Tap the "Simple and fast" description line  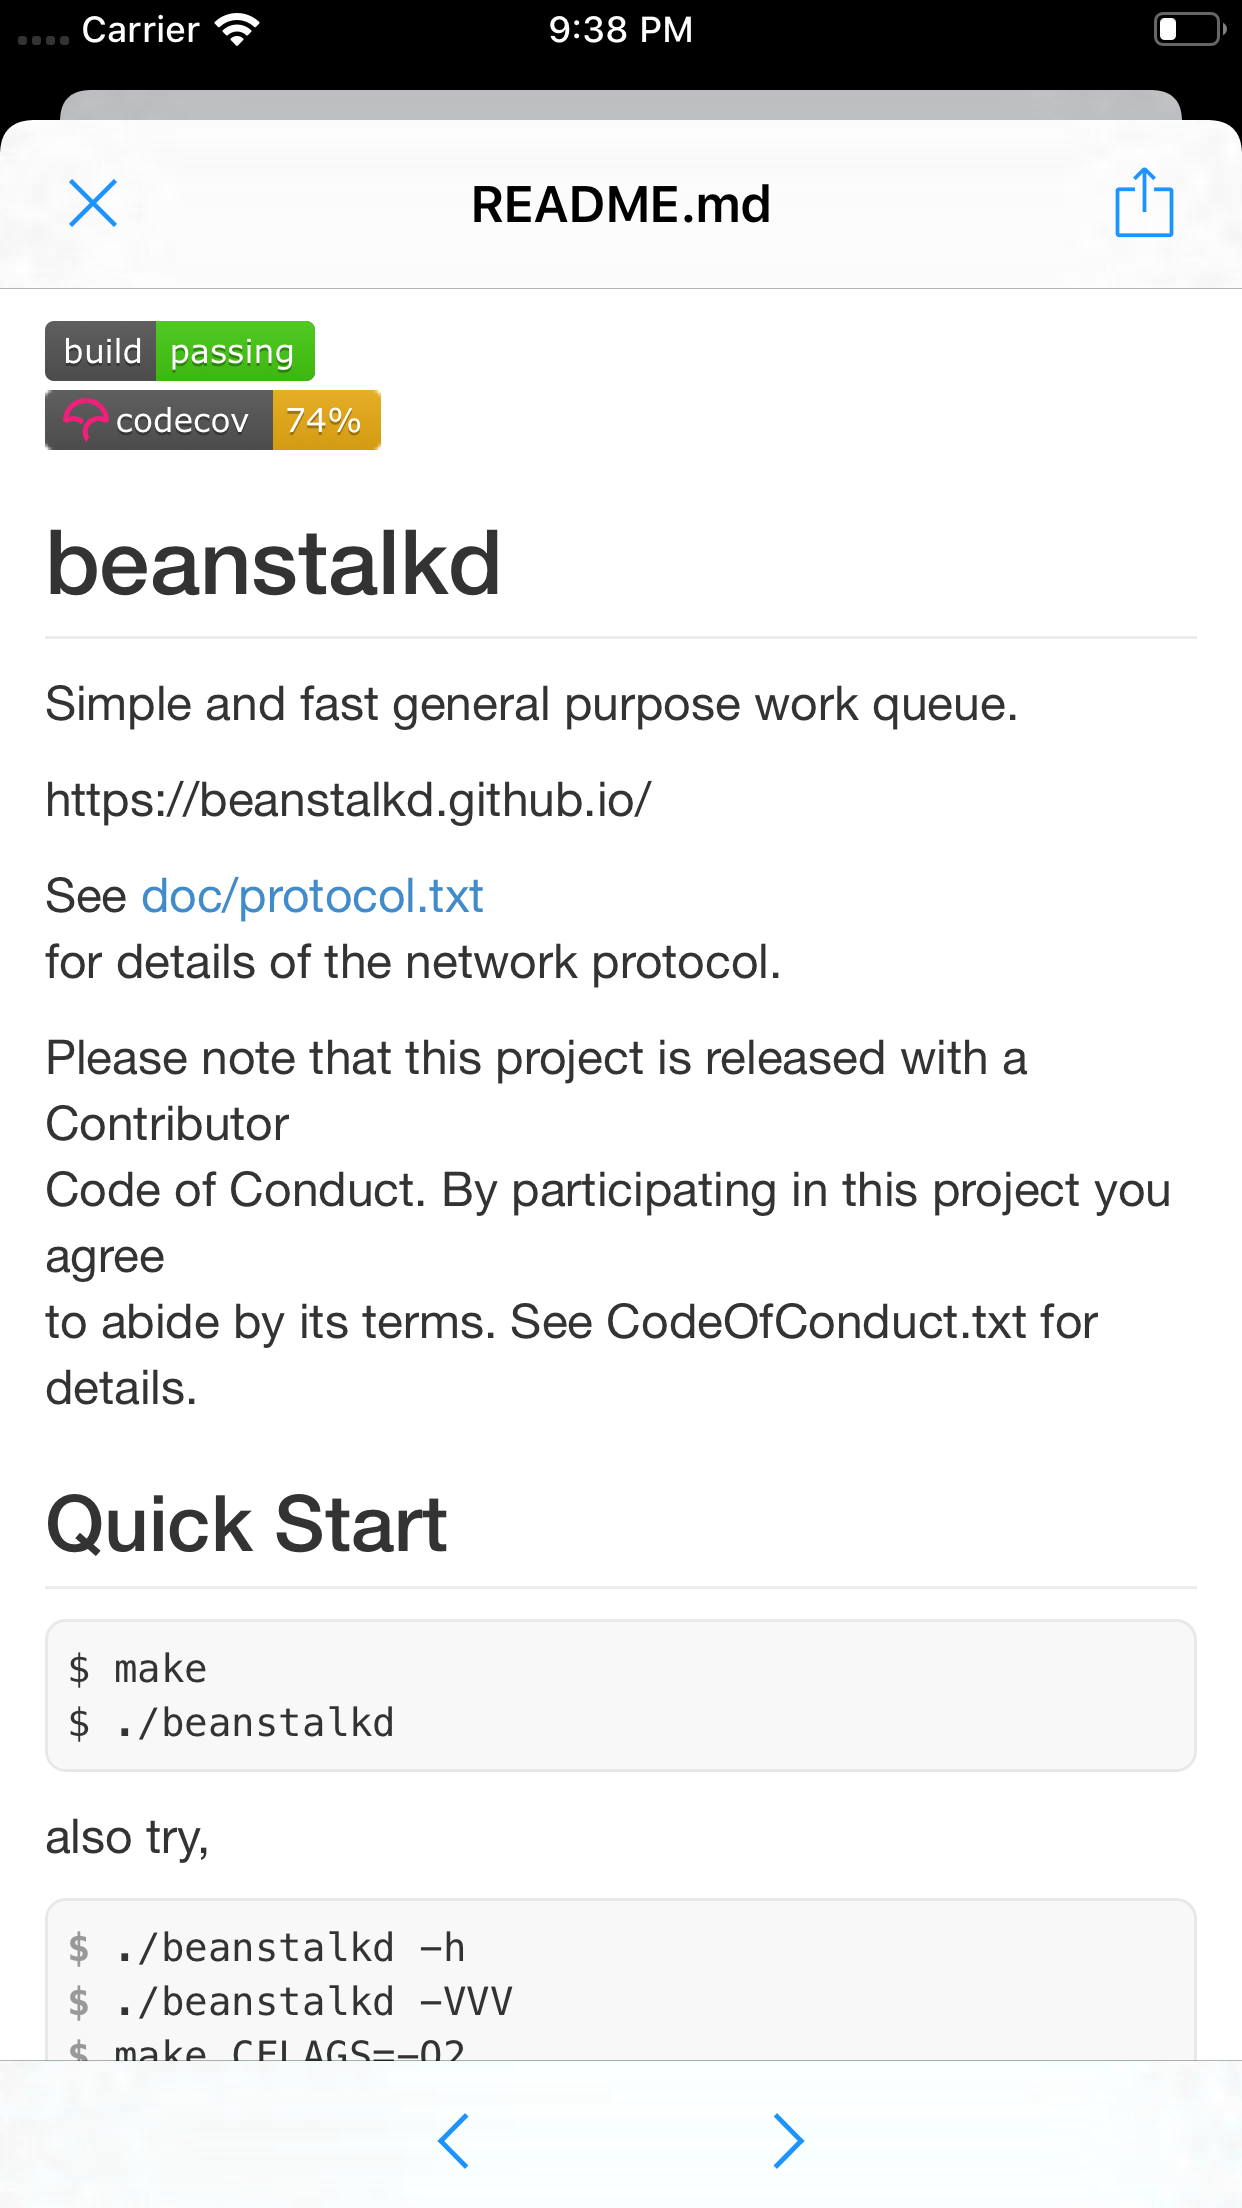(x=531, y=704)
